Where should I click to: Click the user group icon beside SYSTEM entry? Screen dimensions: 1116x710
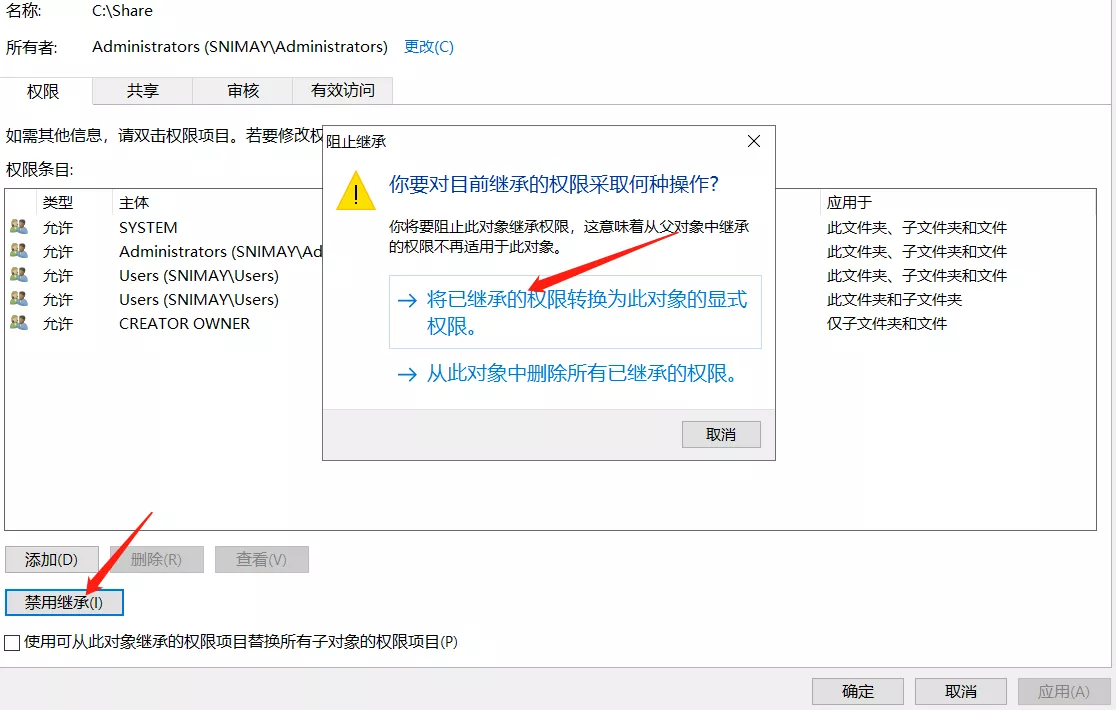pyautogui.click(x=19, y=227)
